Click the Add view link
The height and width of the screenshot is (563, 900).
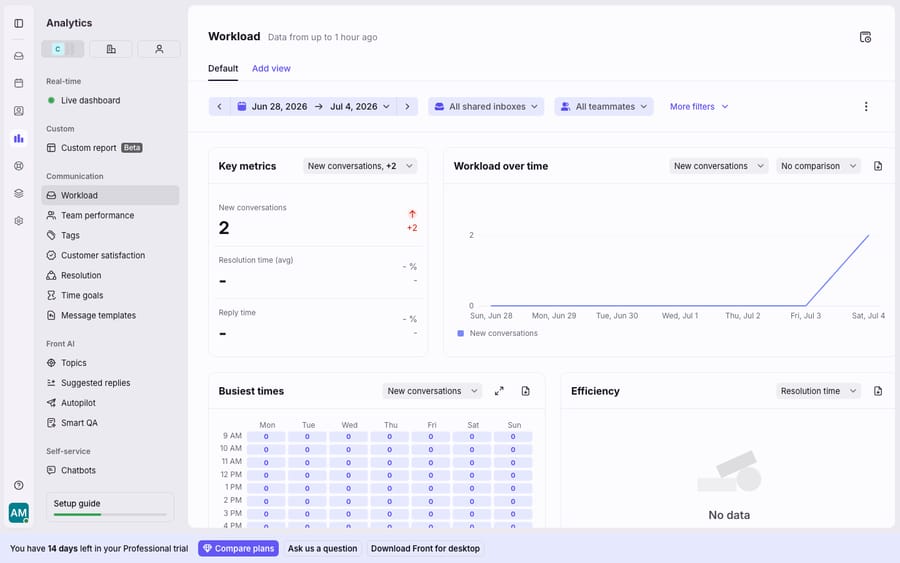pos(271,68)
